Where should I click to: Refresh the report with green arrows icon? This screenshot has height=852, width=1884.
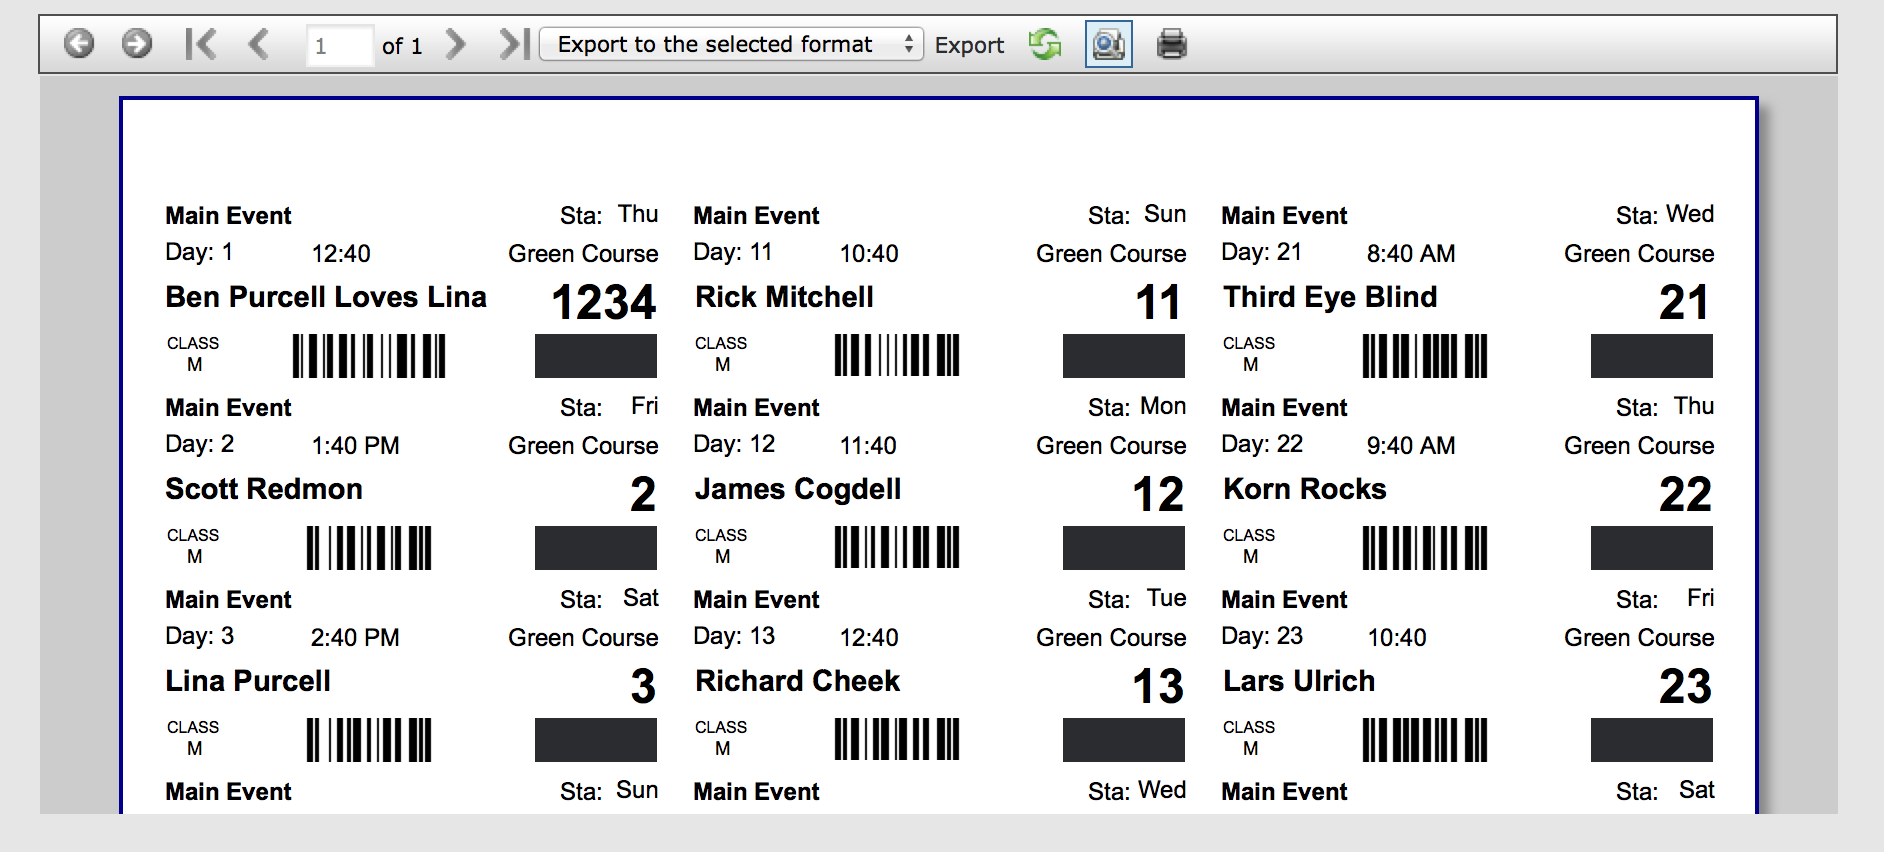(1045, 44)
